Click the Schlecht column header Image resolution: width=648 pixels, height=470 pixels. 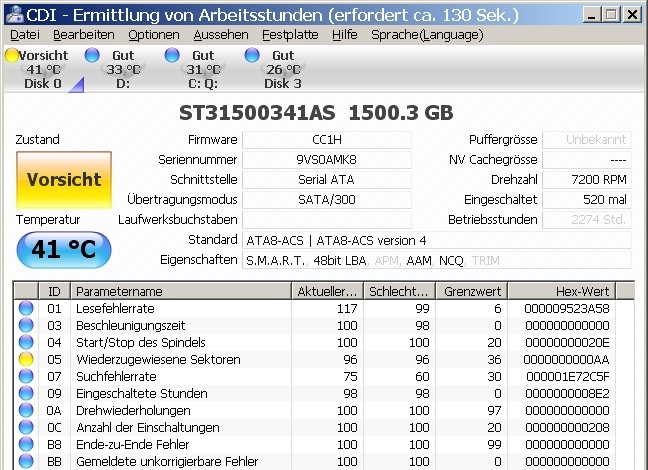pos(399,291)
